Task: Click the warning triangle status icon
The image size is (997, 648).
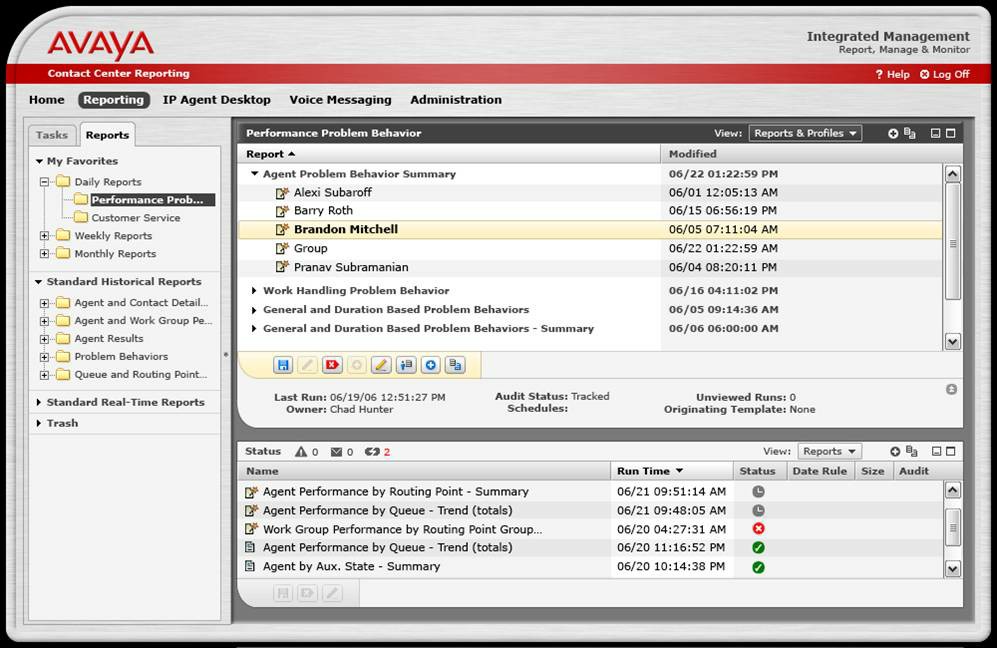Action: point(301,452)
